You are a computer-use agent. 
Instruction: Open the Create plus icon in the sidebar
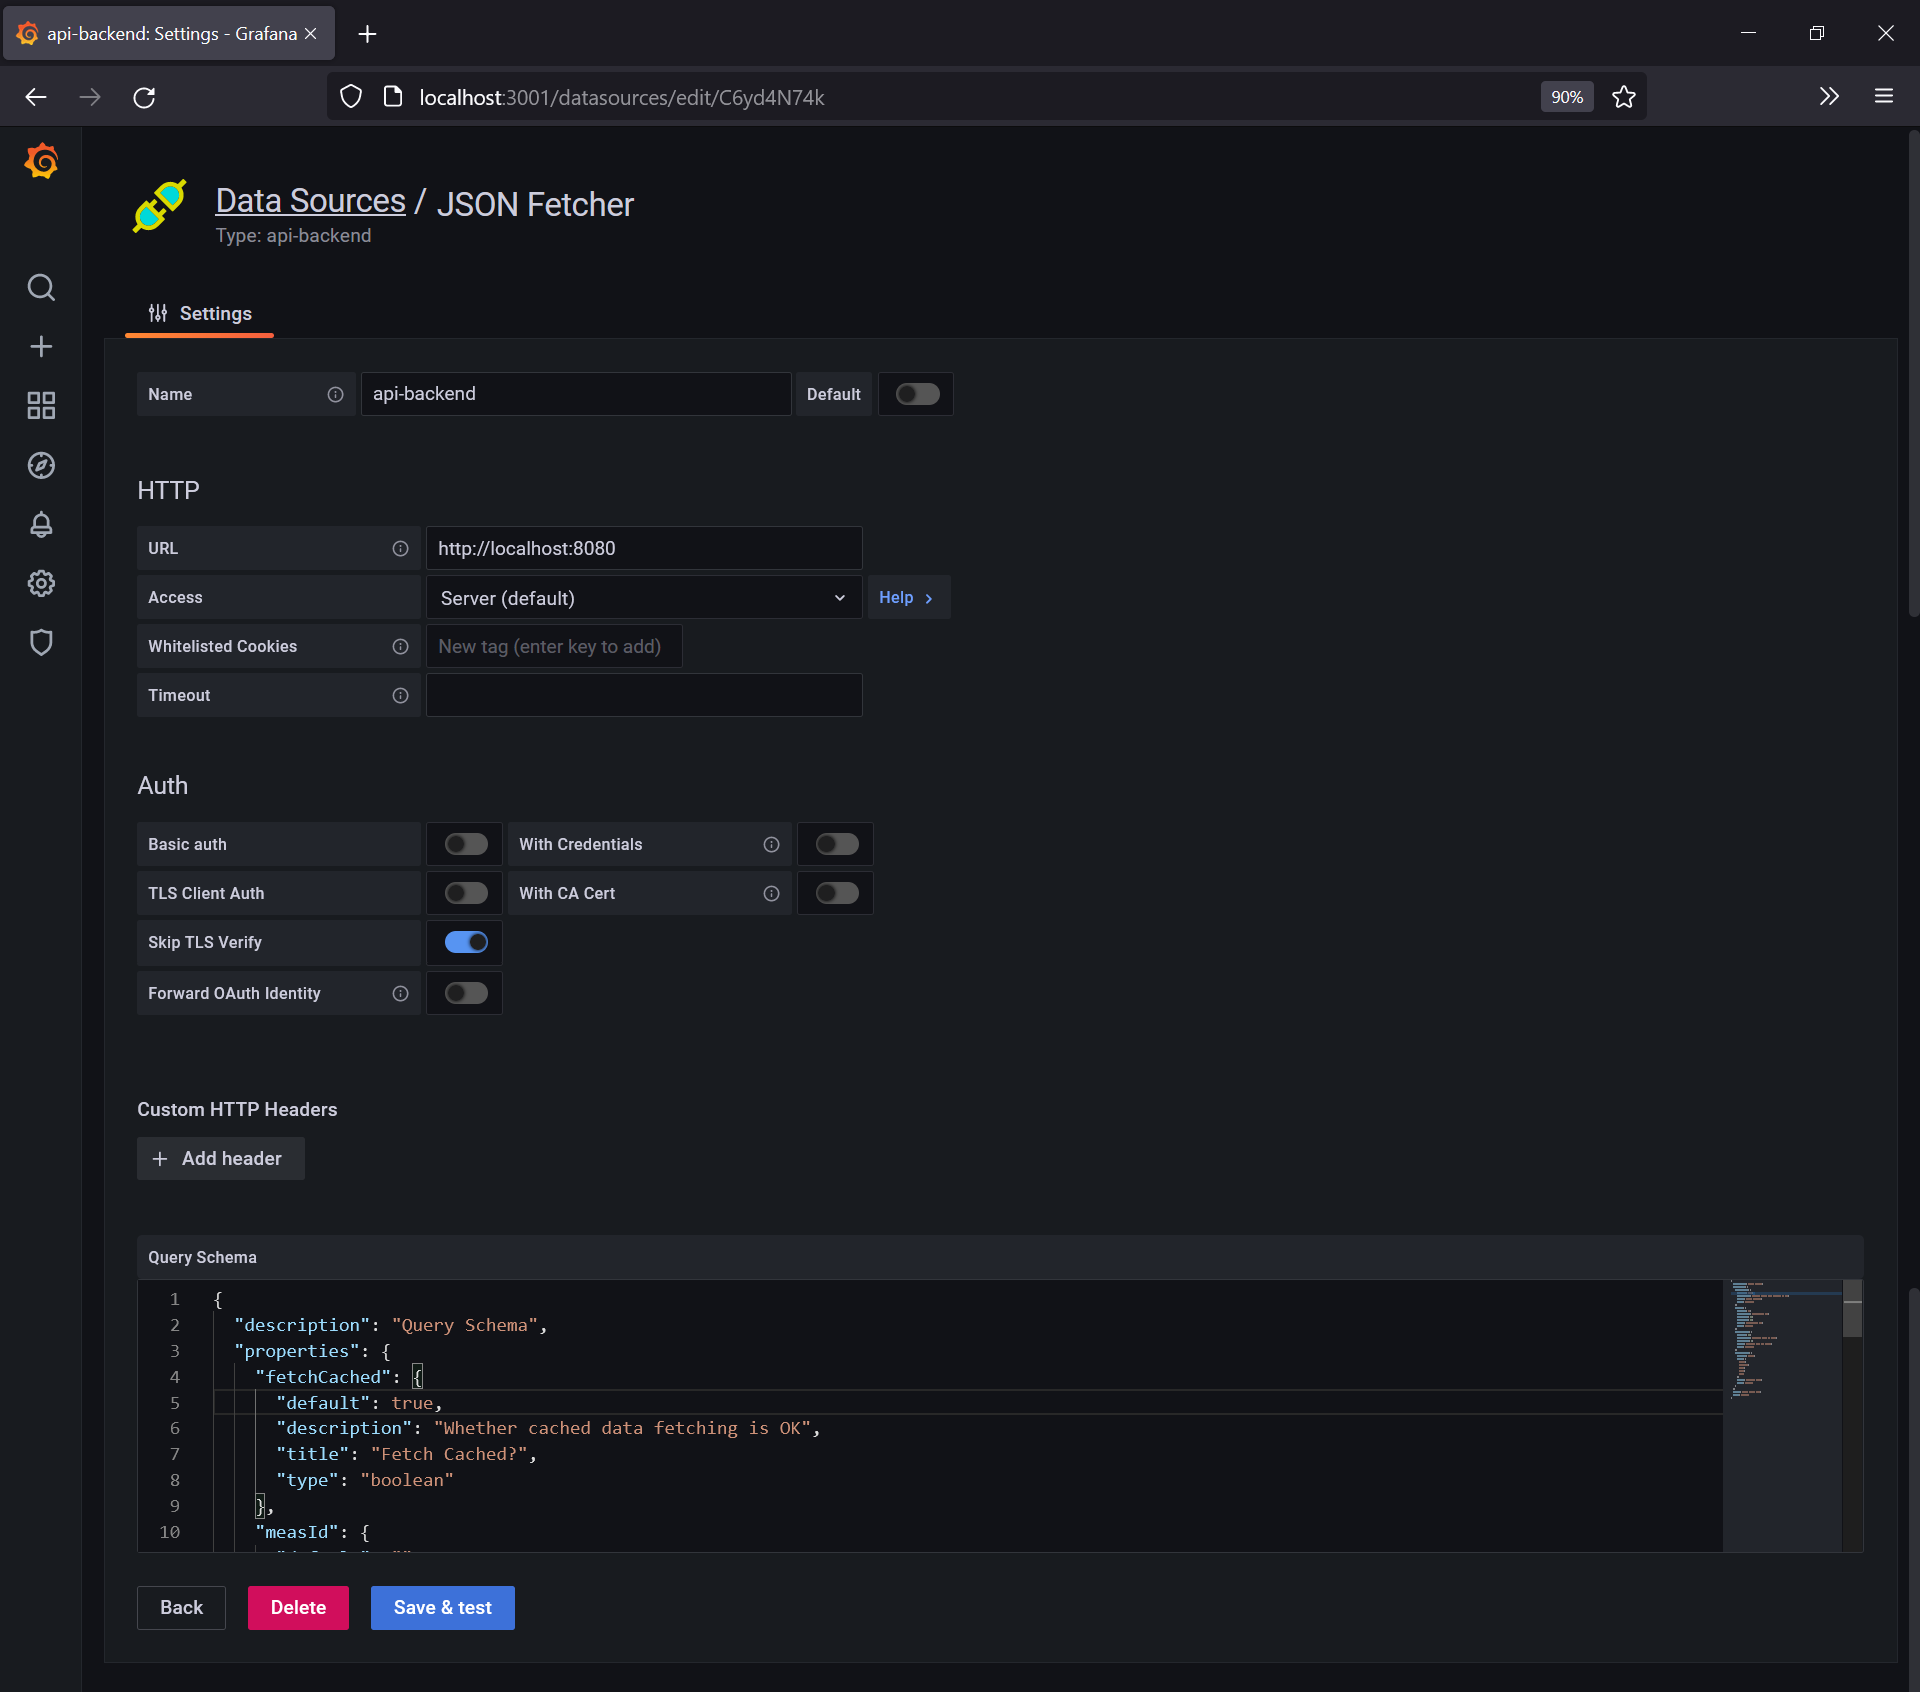[x=41, y=347]
